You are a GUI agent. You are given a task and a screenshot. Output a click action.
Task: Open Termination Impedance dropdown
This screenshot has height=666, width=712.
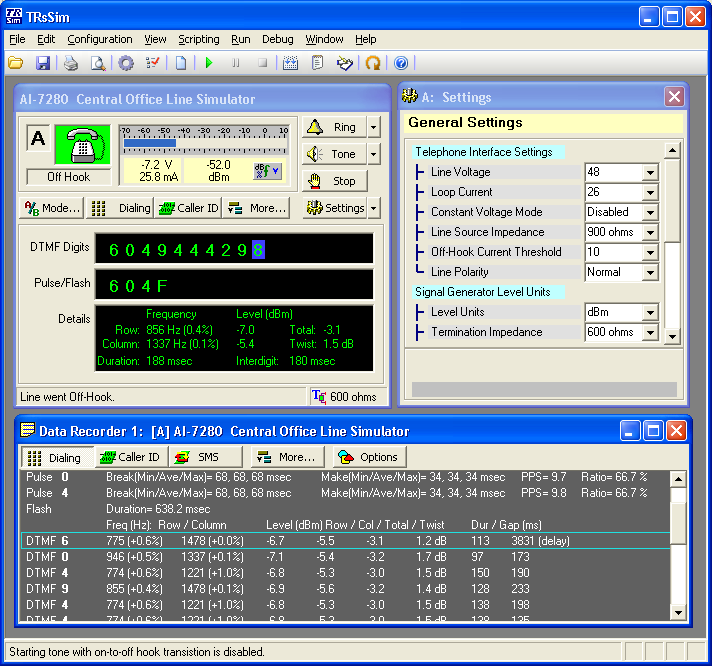651,332
